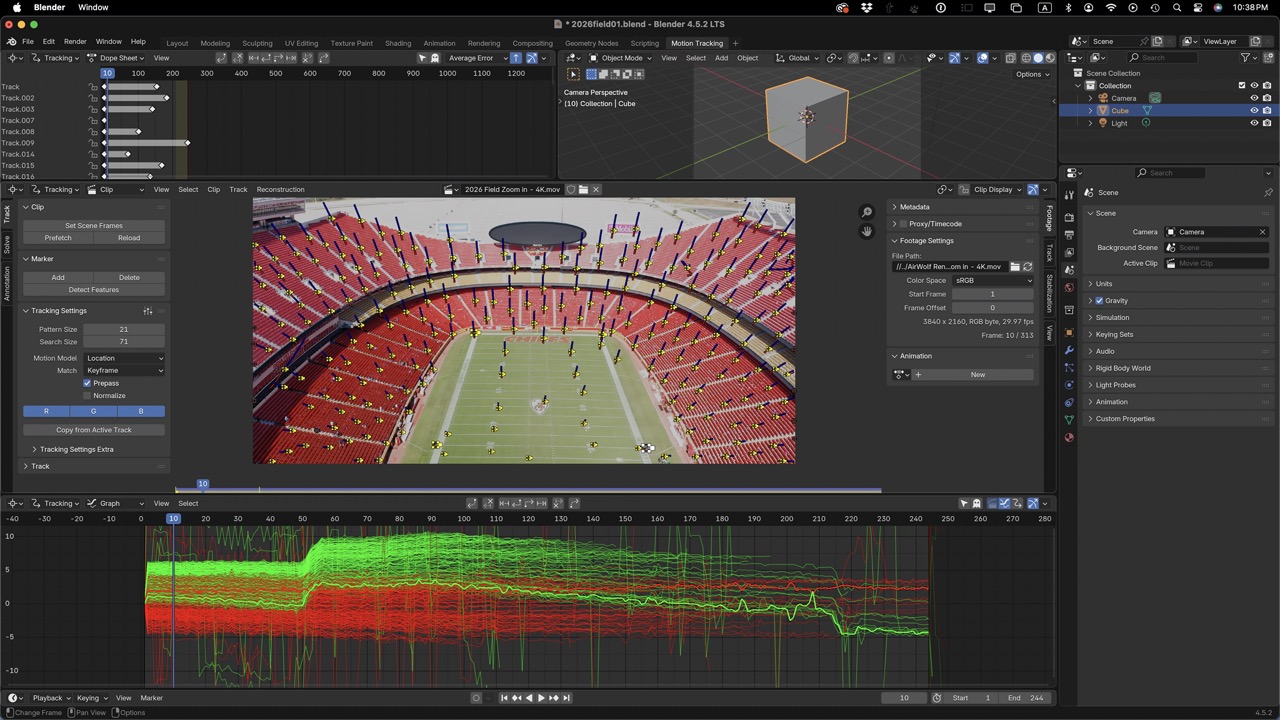1280x720 pixels.
Task: Click the Set Scene Frames button
Action: (93, 226)
